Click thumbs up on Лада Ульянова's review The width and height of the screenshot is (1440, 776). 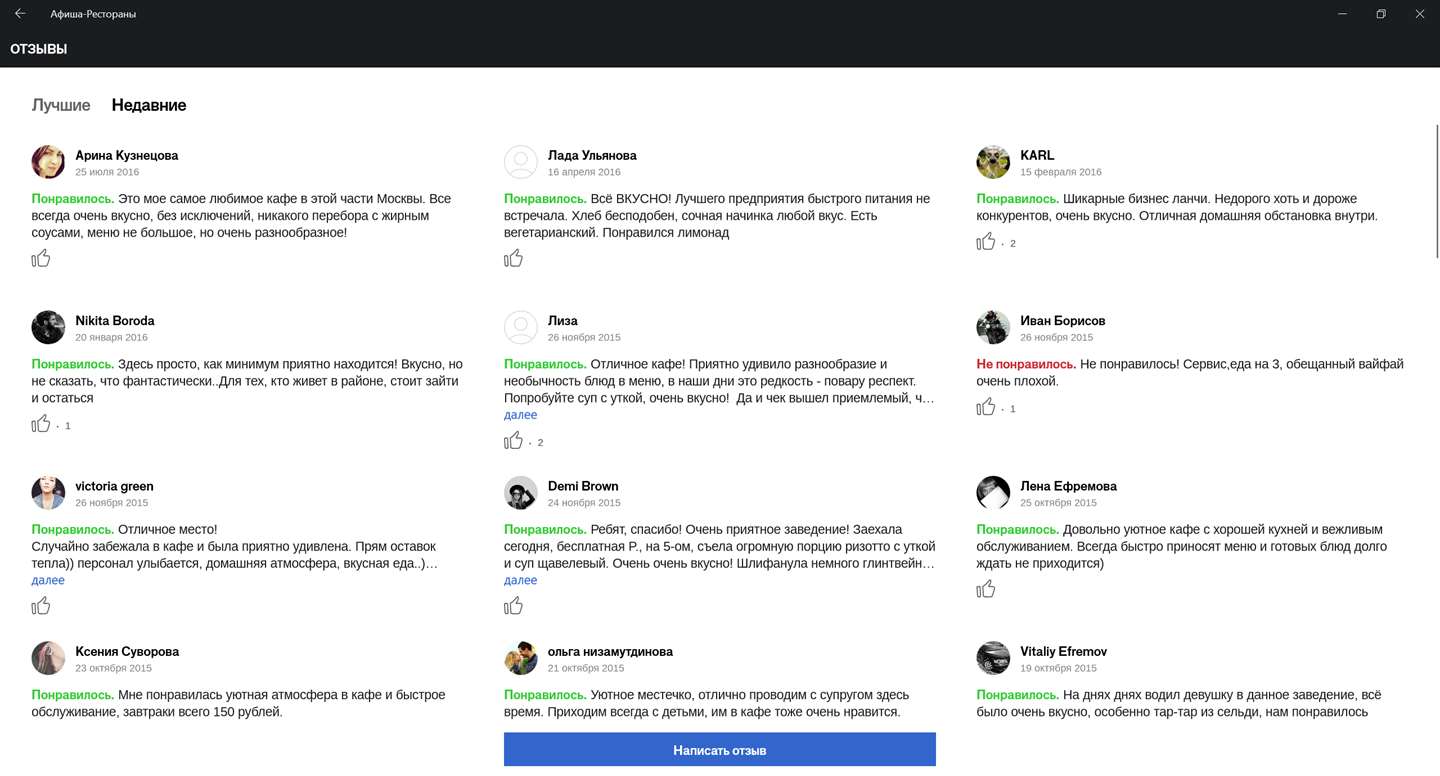[513, 259]
